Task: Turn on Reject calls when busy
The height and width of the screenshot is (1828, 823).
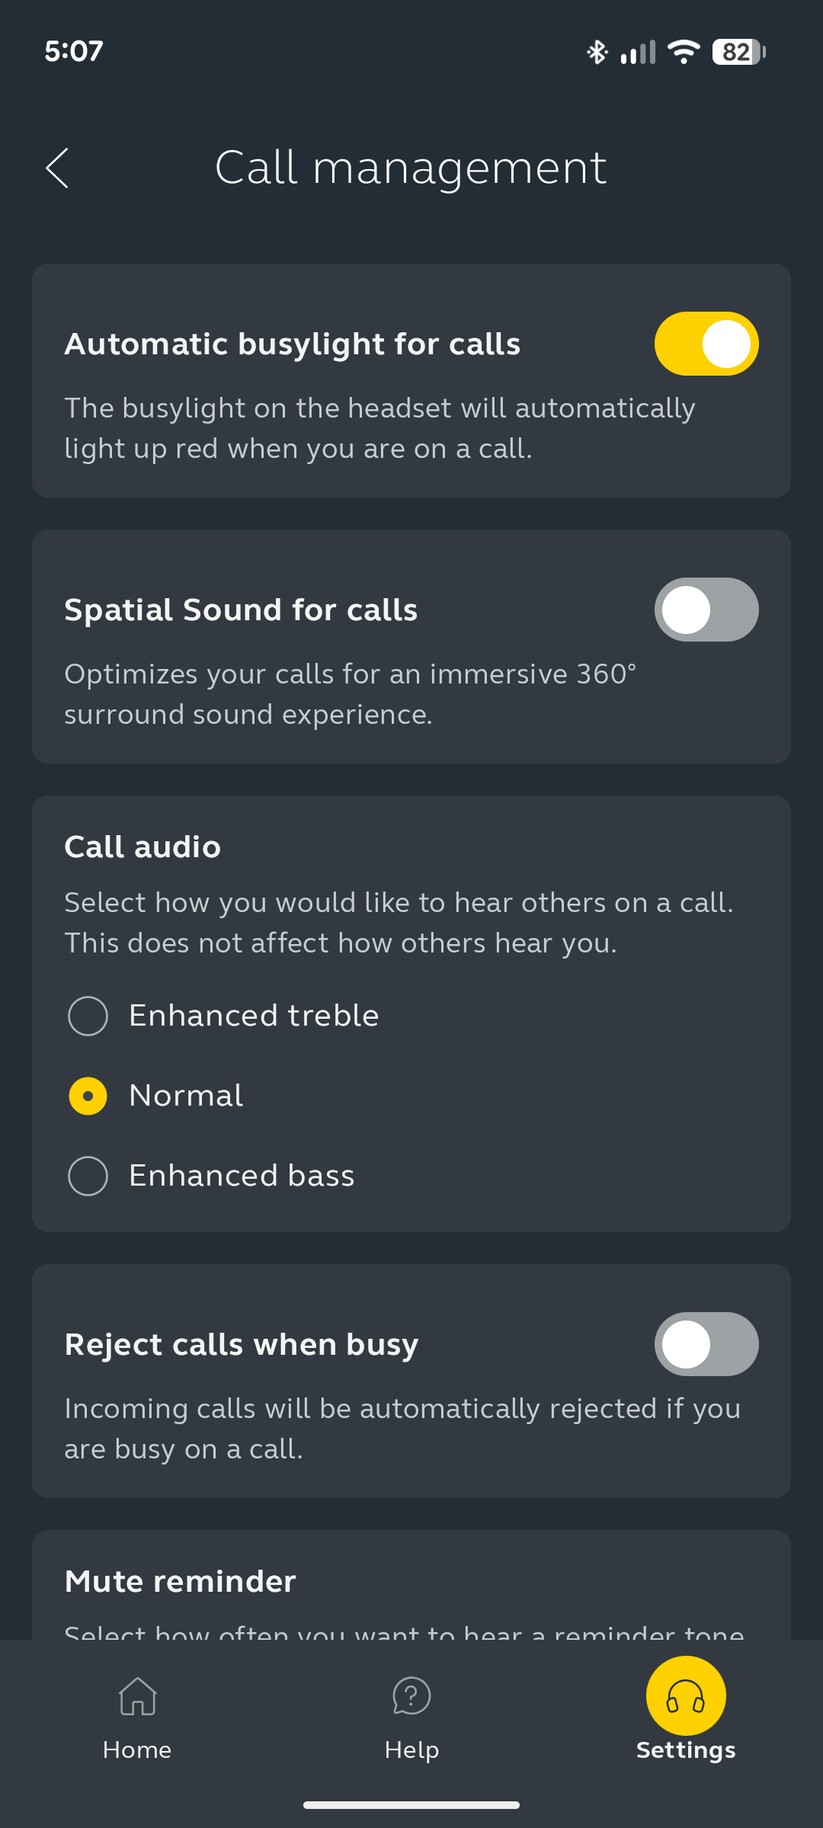Action: [706, 1344]
